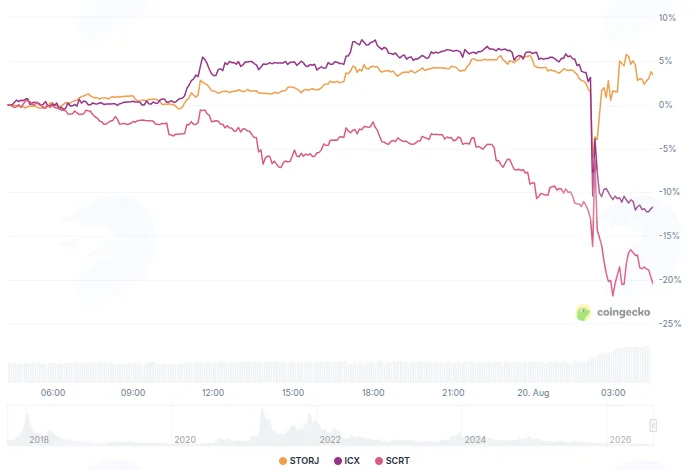Select the 2026 mark in the navigator
Screen dimensions: 695x470
coord(620,439)
